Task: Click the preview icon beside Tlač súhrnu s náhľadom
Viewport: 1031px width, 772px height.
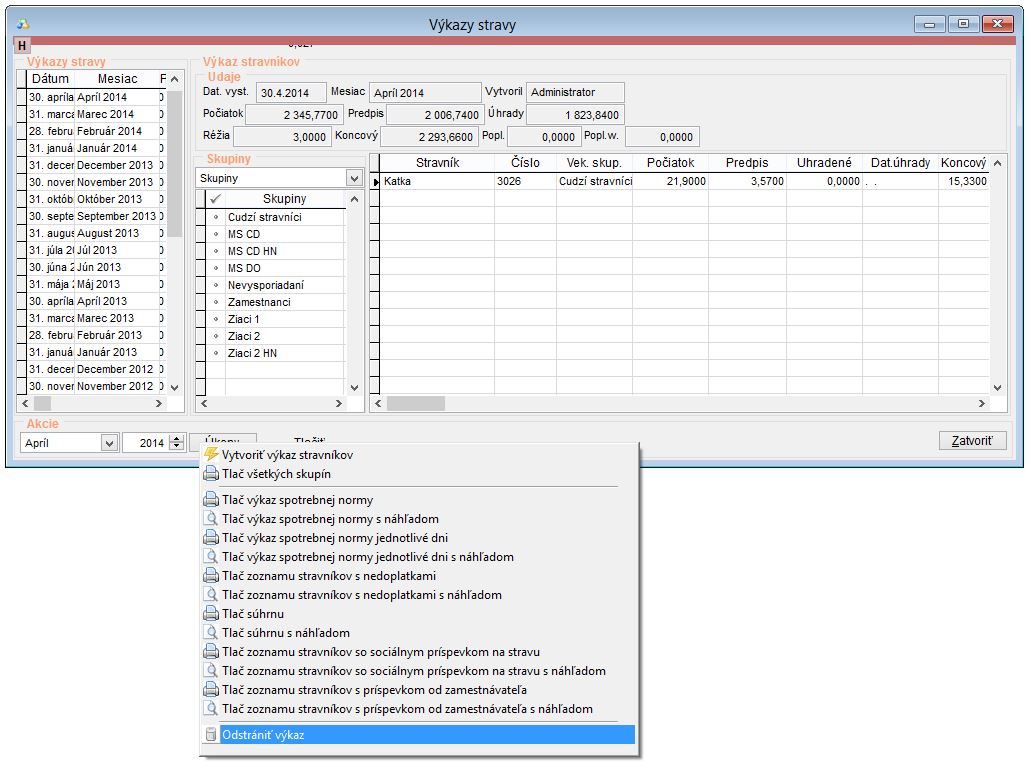Action: click(x=211, y=633)
